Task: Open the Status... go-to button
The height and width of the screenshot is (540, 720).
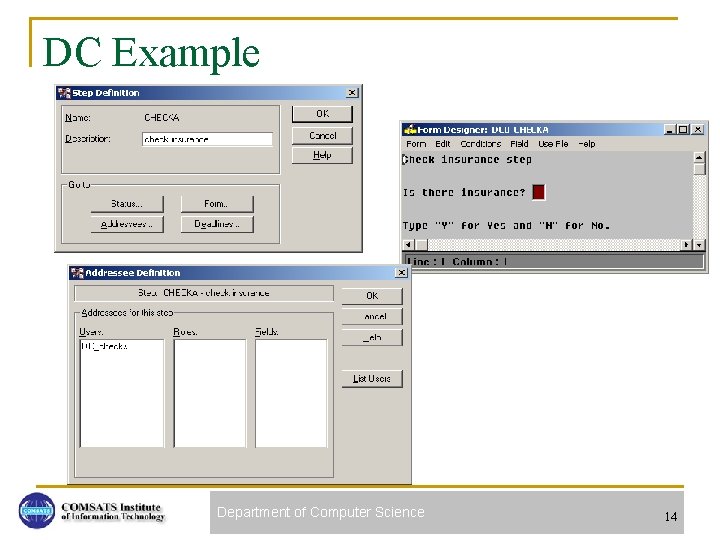Action: pos(127,204)
